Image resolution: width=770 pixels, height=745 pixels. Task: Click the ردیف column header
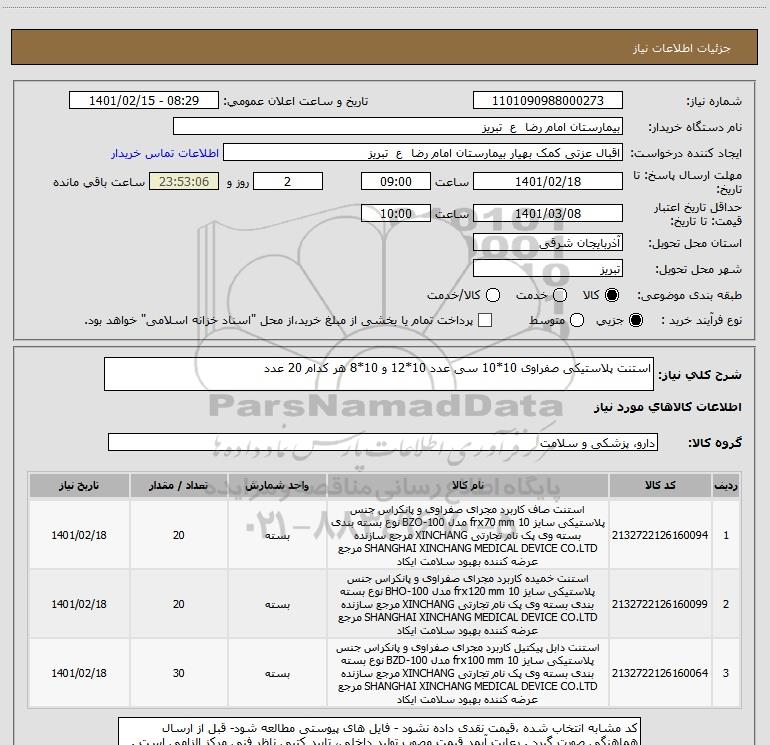click(726, 485)
